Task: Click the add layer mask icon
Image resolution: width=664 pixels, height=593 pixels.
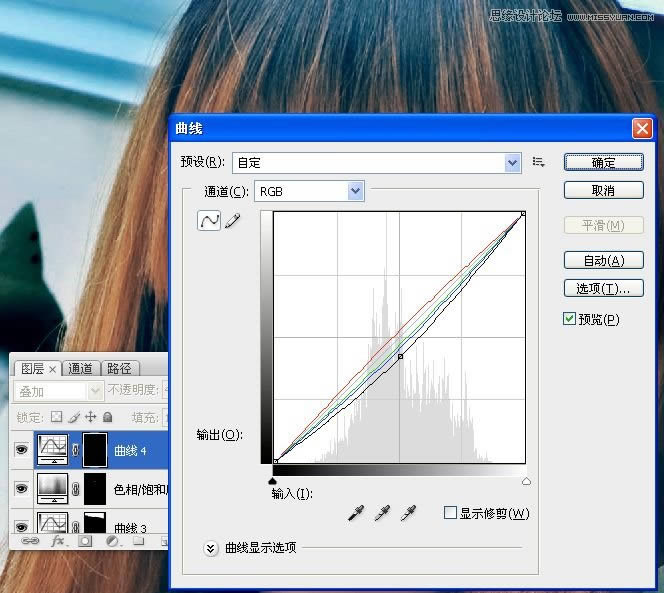Action: 85,541
